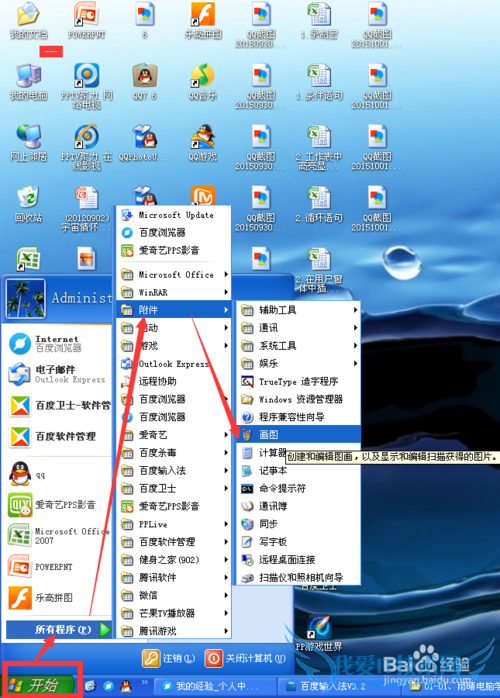Open Outlook Express in programs list
This screenshot has height=698, width=500.
(174, 364)
